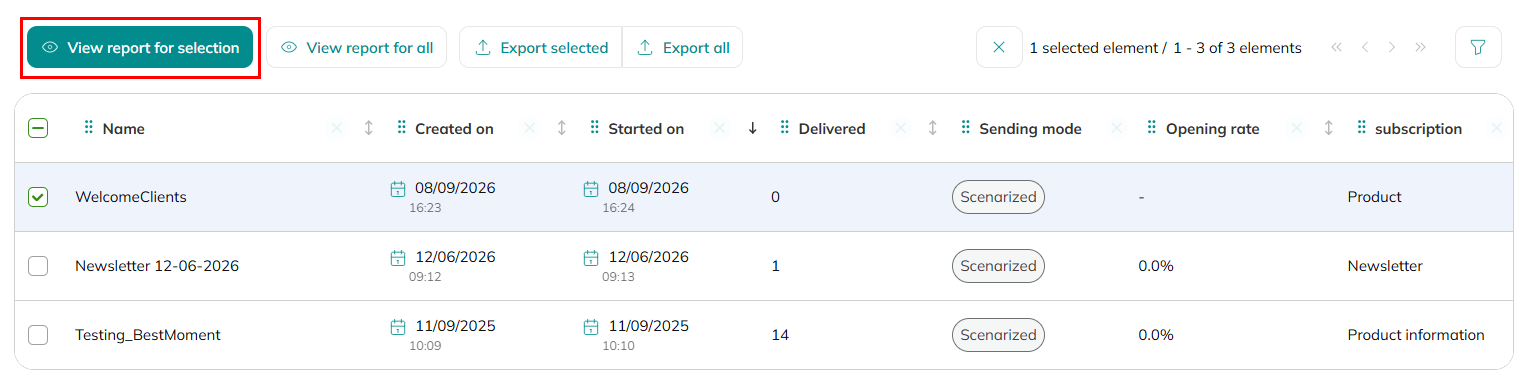Click the Created on column header label
This screenshot has width=1538, height=392.
pyautogui.click(x=454, y=129)
